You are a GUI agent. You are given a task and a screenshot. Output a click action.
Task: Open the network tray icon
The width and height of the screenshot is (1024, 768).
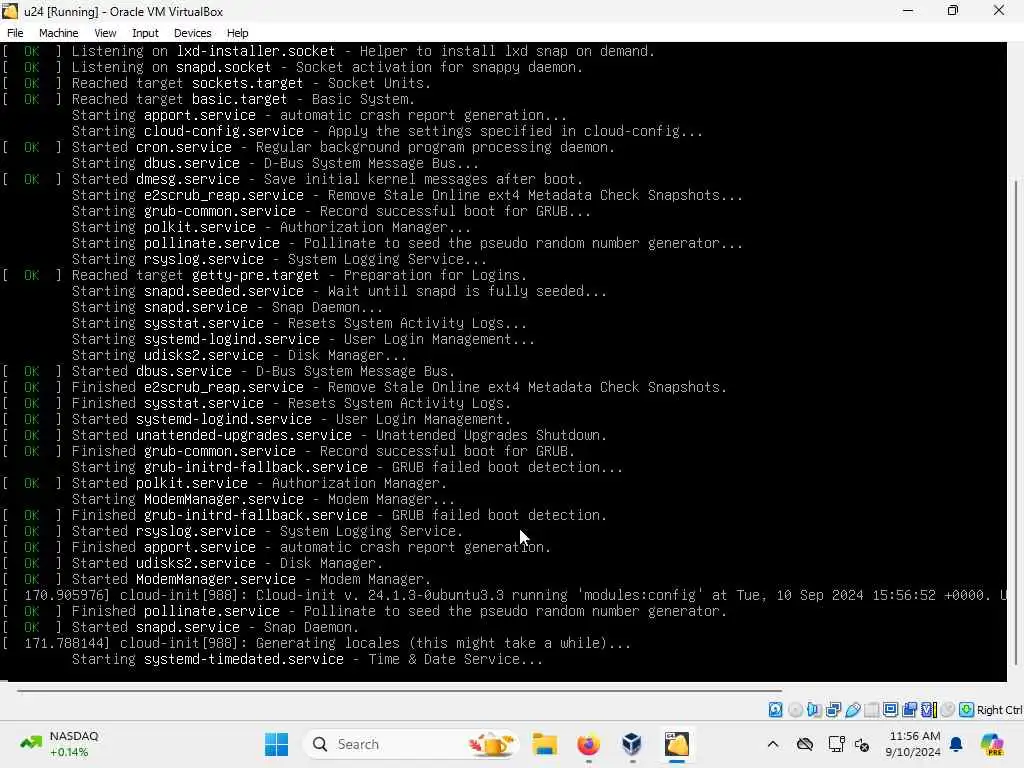click(835, 744)
